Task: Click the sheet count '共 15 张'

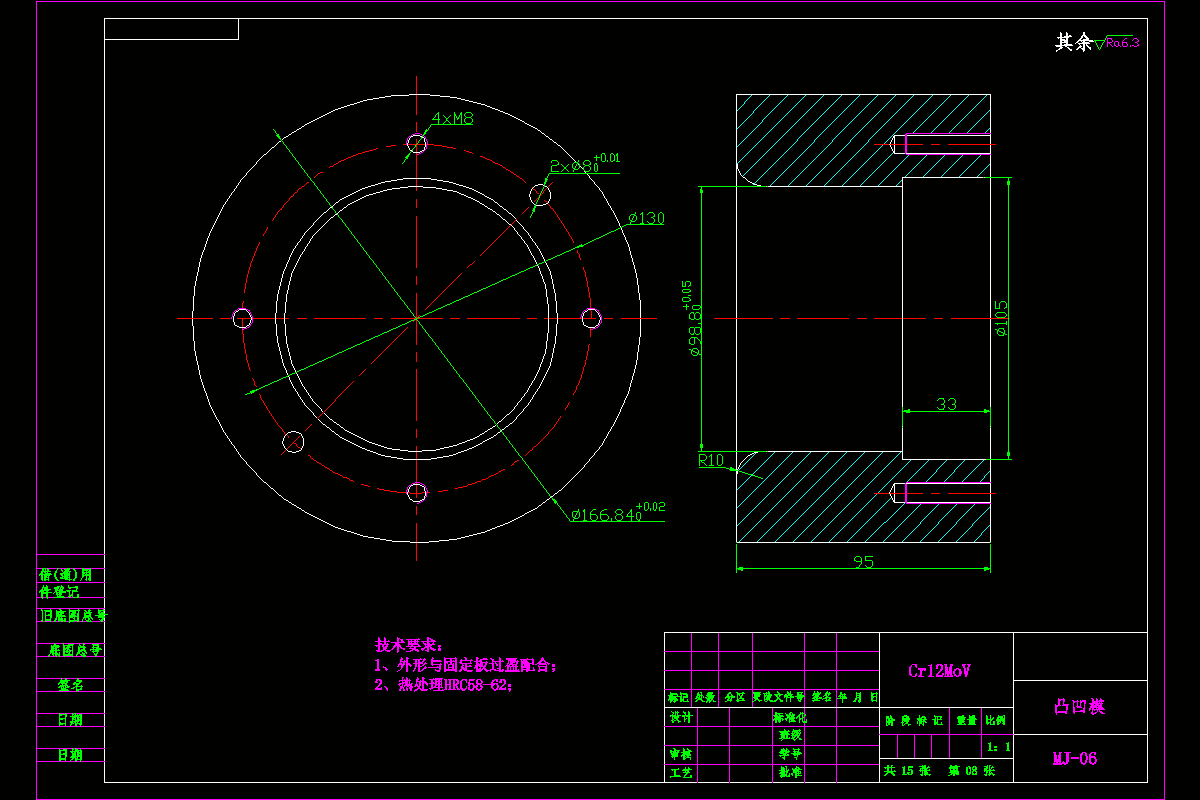Action: coord(907,772)
